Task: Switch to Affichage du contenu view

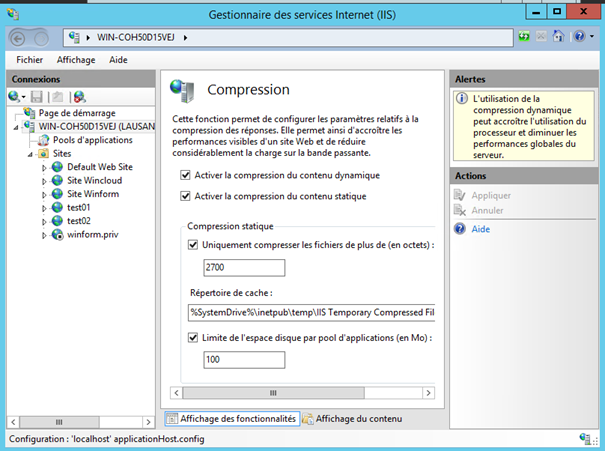Action: 349,418
